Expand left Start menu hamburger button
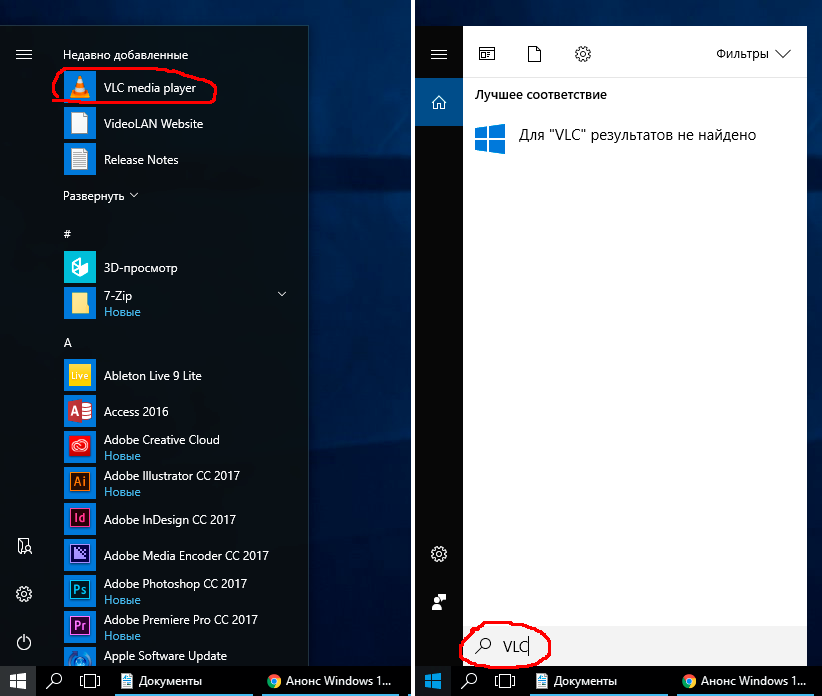Viewport: 822px width, 696px height. tap(24, 55)
